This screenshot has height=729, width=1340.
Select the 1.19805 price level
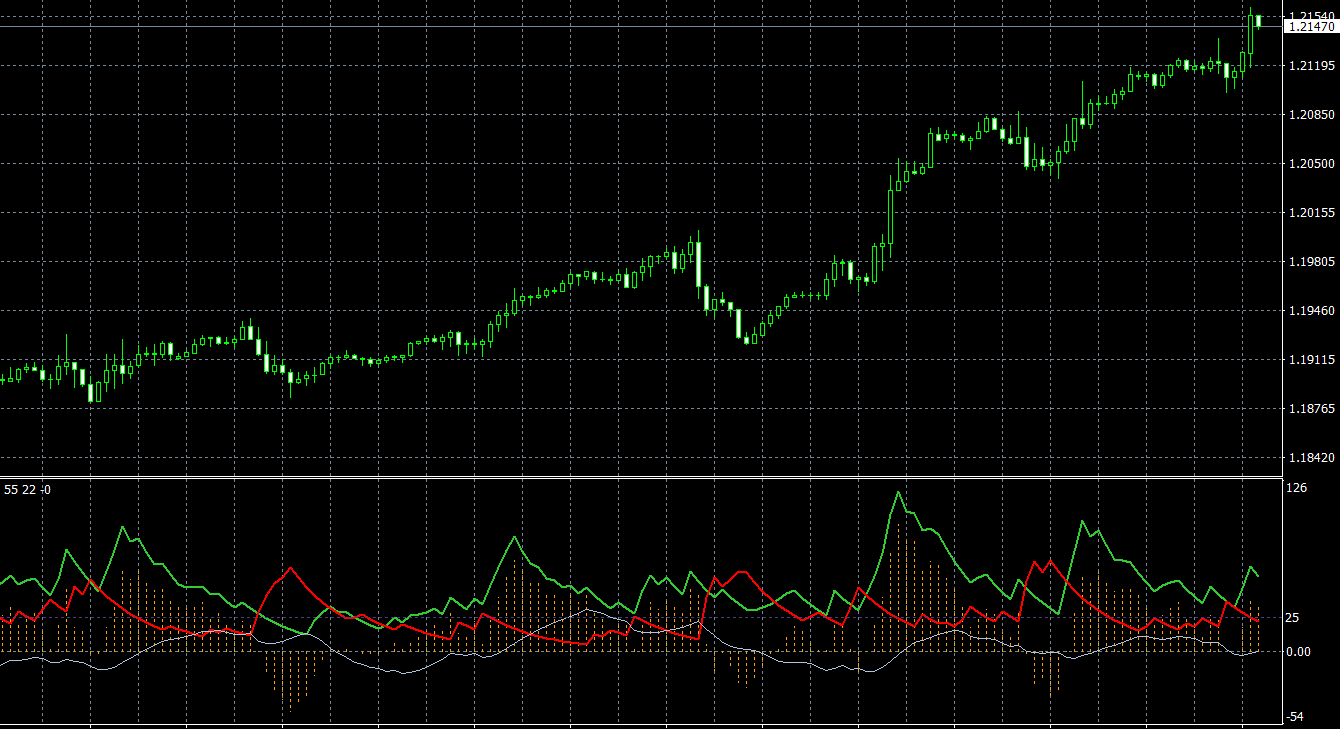click(x=1311, y=262)
